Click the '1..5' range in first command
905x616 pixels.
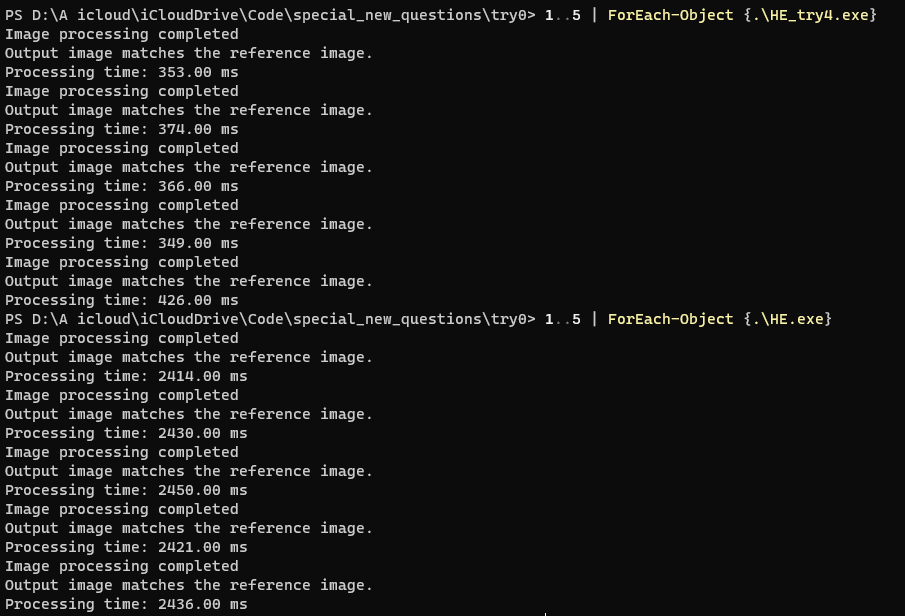[563, 15]
